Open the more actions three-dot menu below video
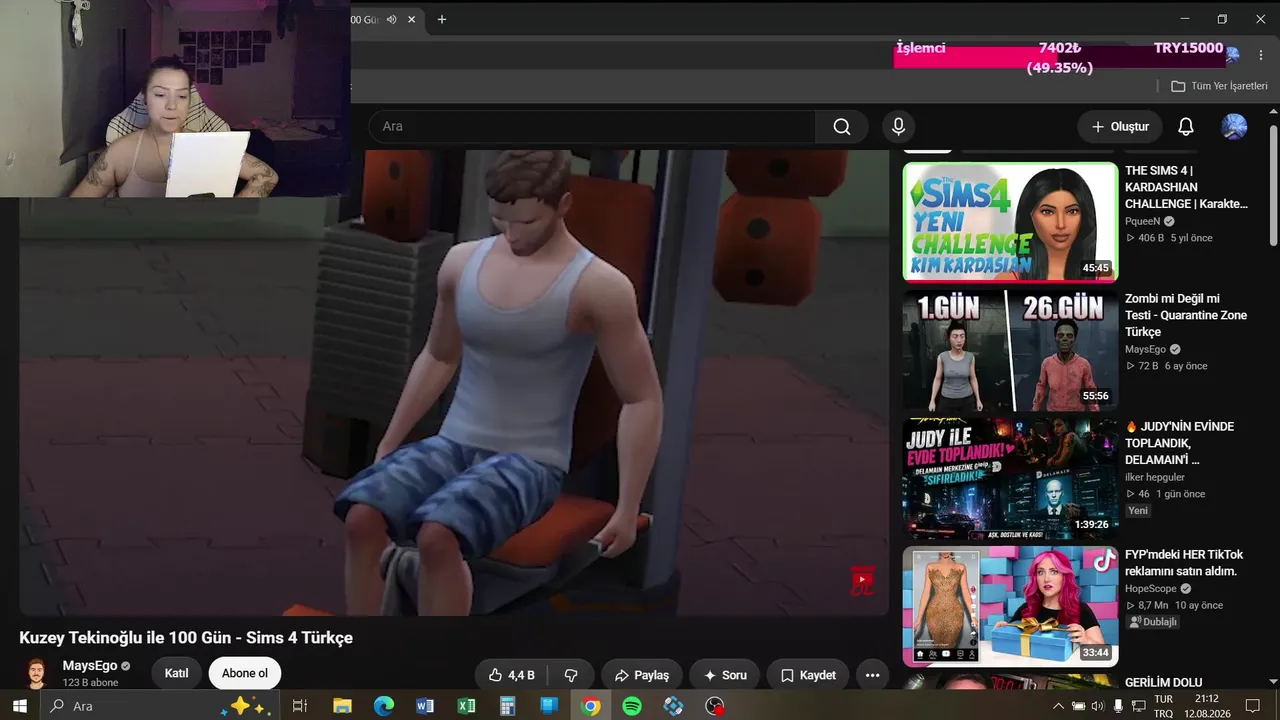The image size is (1280, 720). [872, 675]
